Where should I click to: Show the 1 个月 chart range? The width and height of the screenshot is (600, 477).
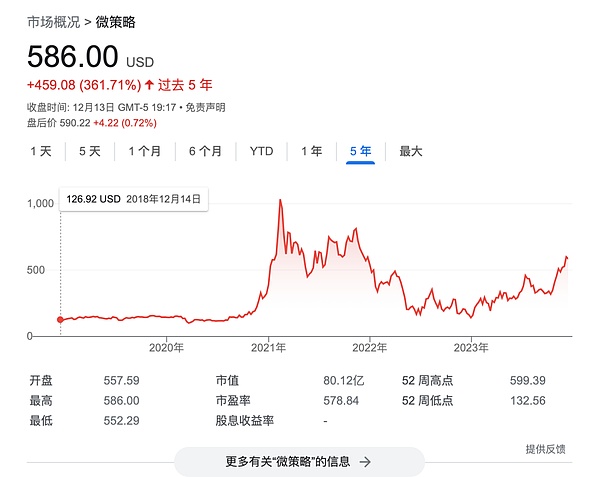pos(144,152)
